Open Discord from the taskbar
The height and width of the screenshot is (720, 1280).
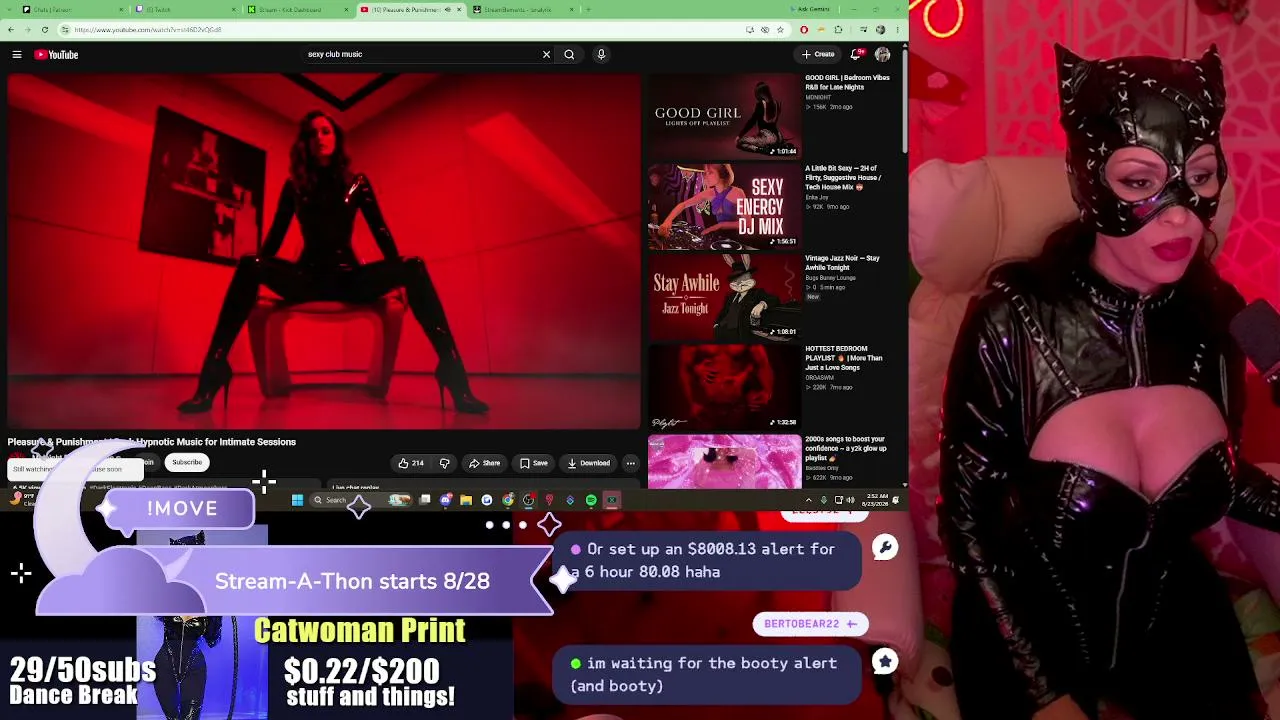tap(446, 500)
